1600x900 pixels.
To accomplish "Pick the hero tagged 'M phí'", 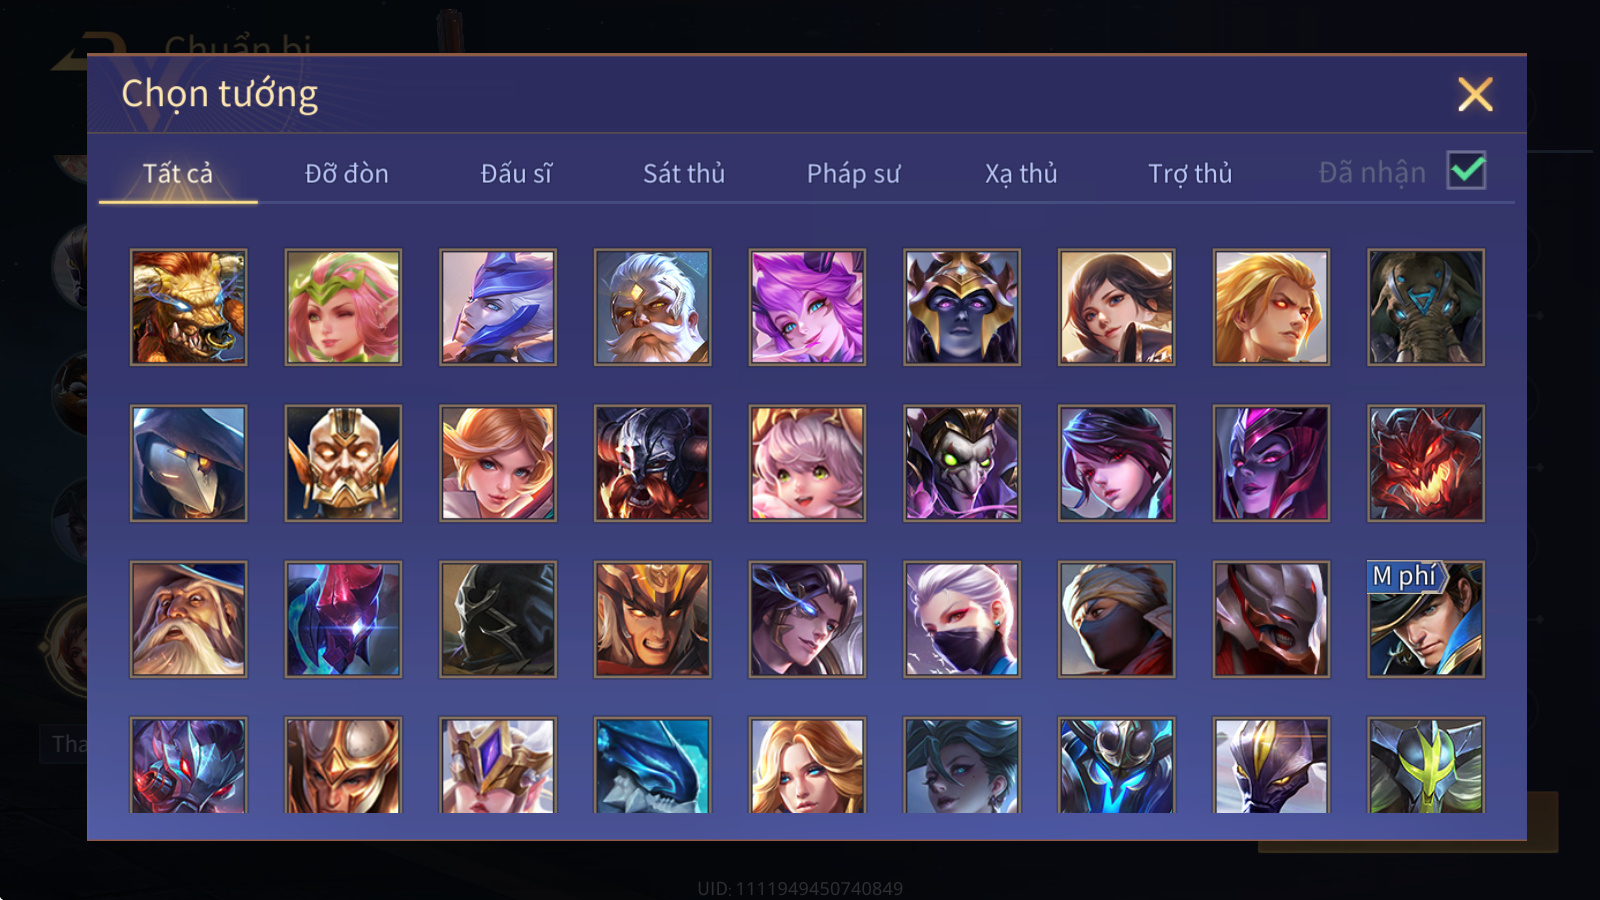I will click(x=1426, y=619).
